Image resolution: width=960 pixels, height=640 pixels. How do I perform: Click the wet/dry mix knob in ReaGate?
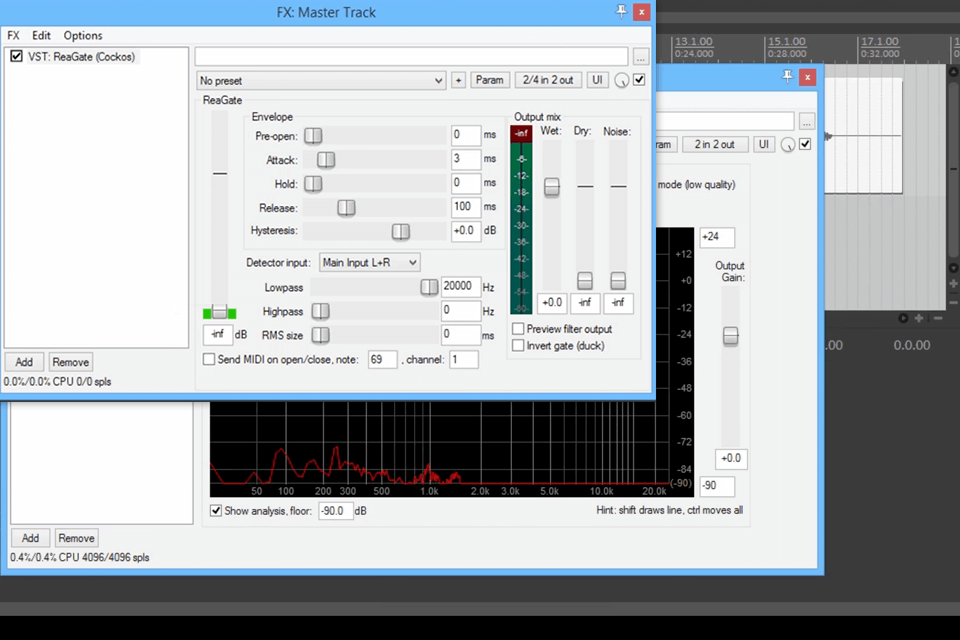[x=621, y=80]
